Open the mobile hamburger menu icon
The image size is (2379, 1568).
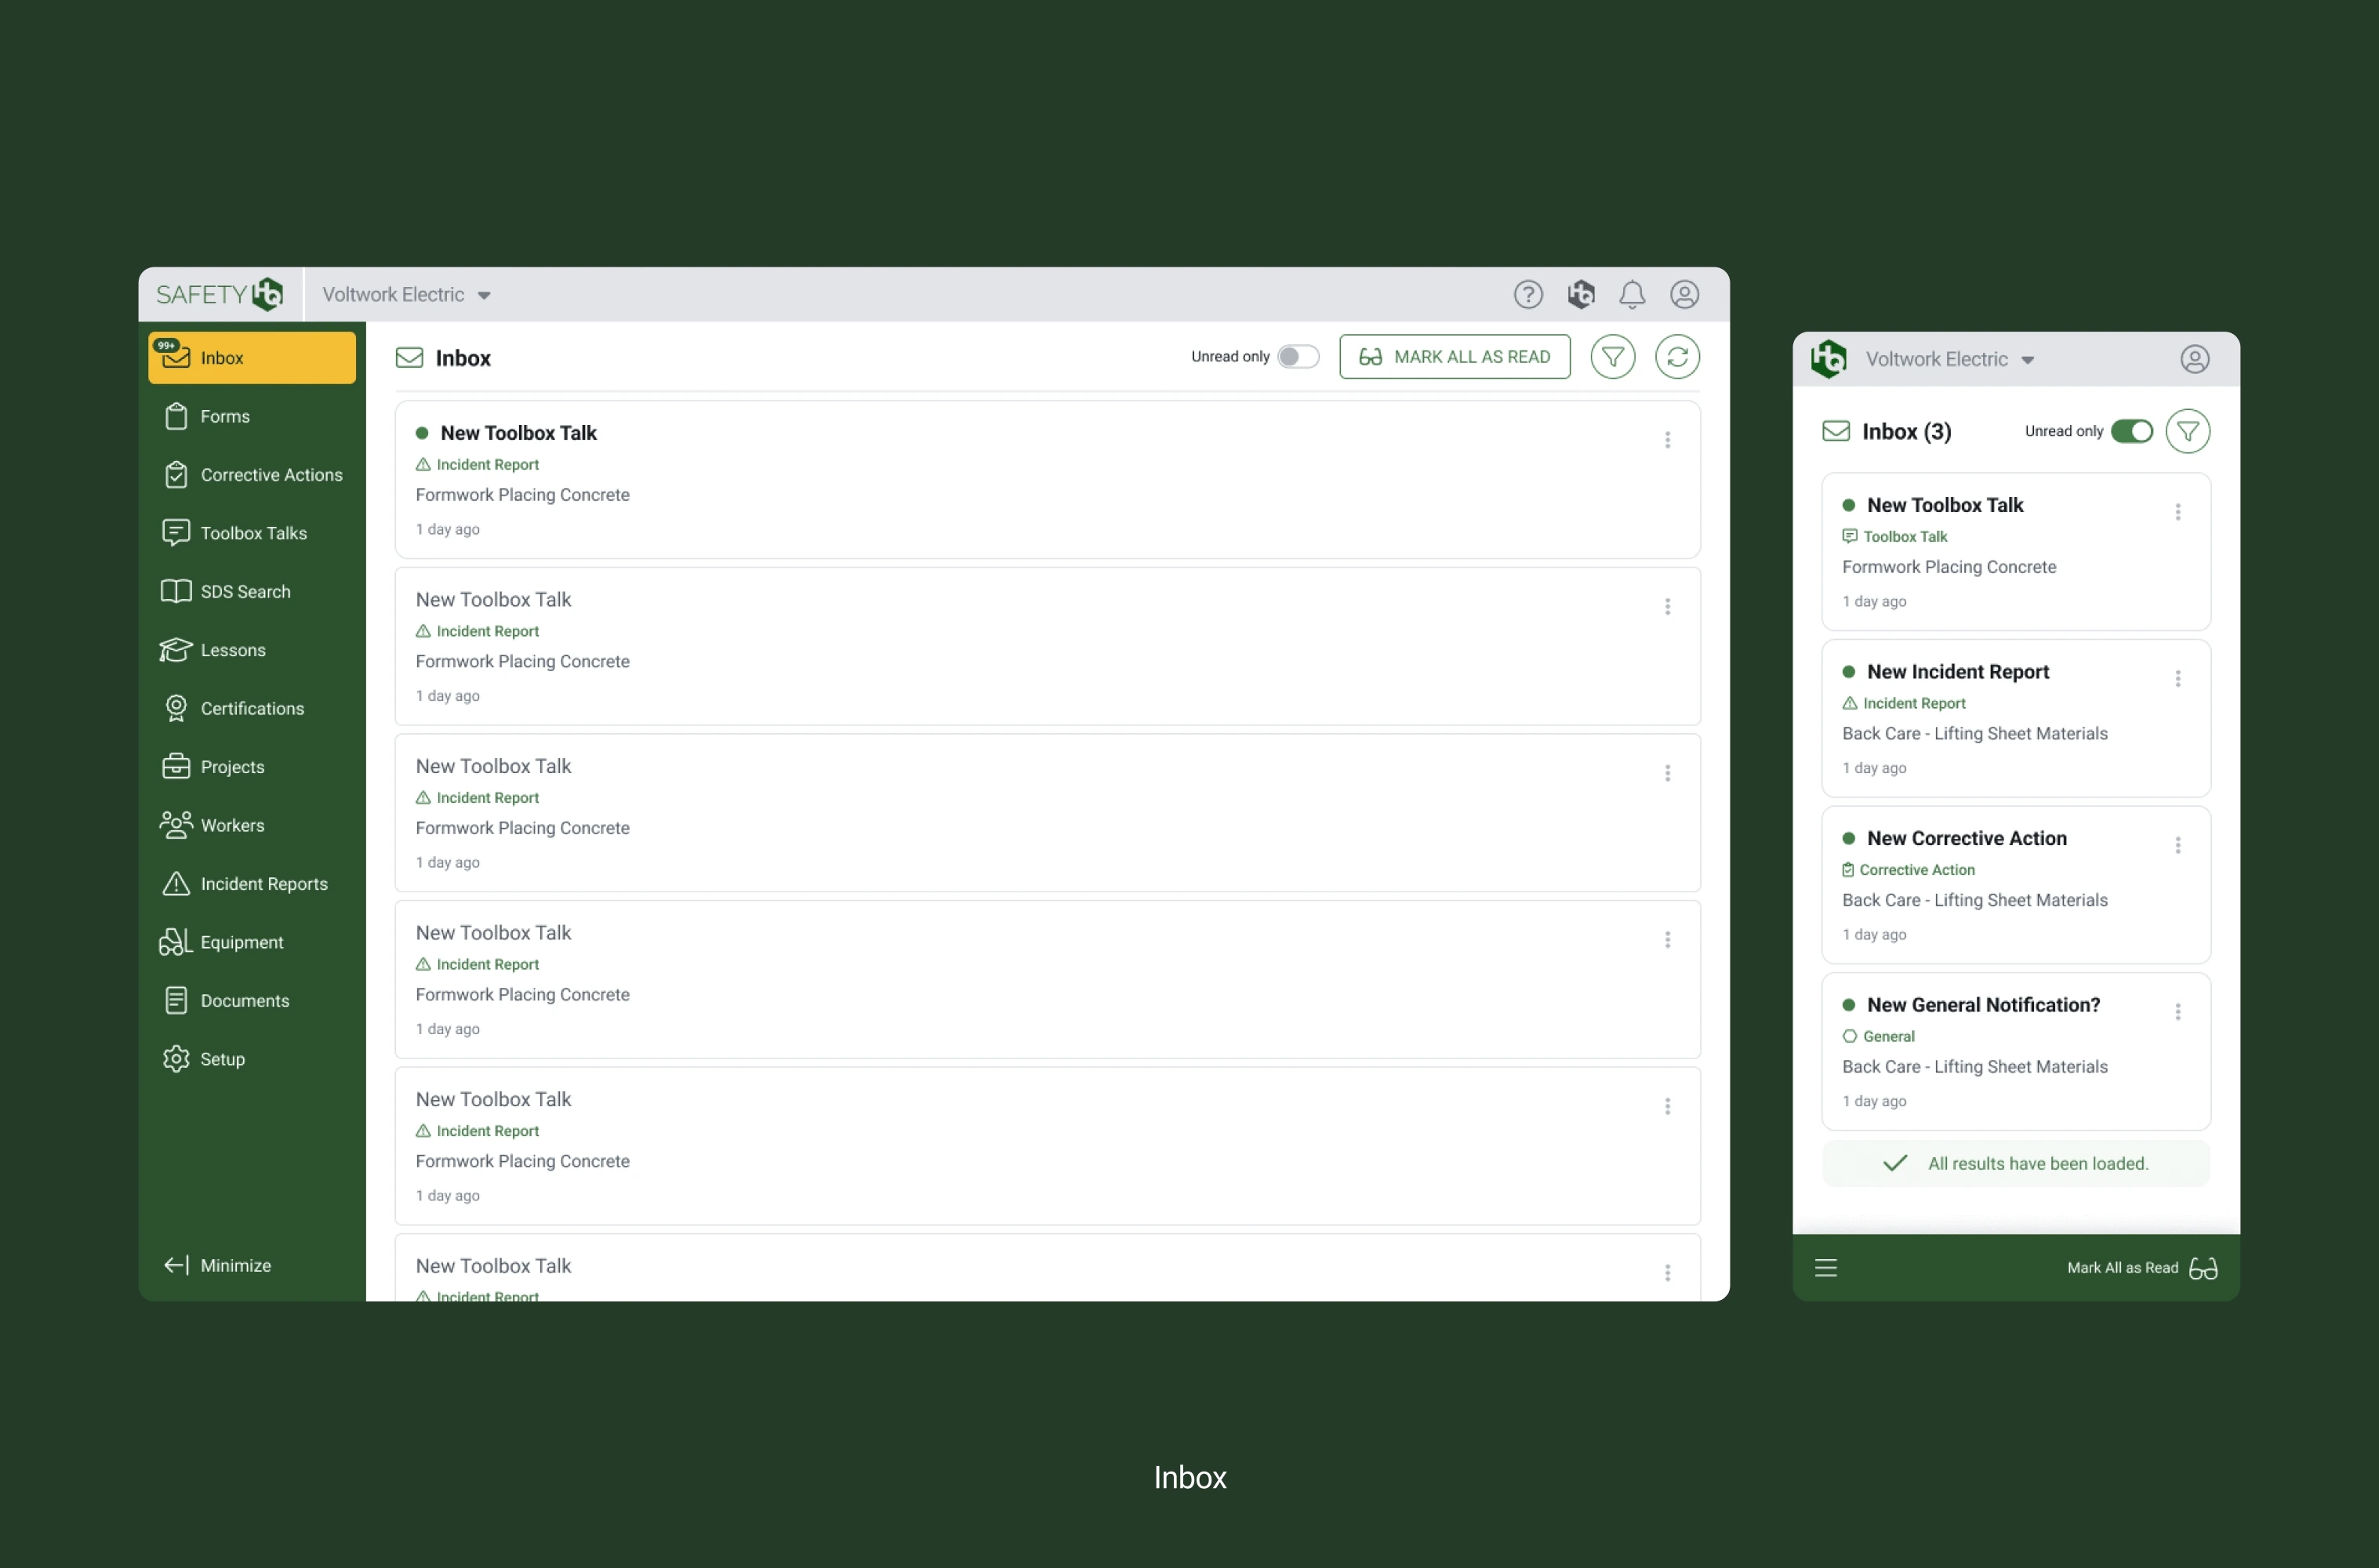[x=1825, y=1268]
